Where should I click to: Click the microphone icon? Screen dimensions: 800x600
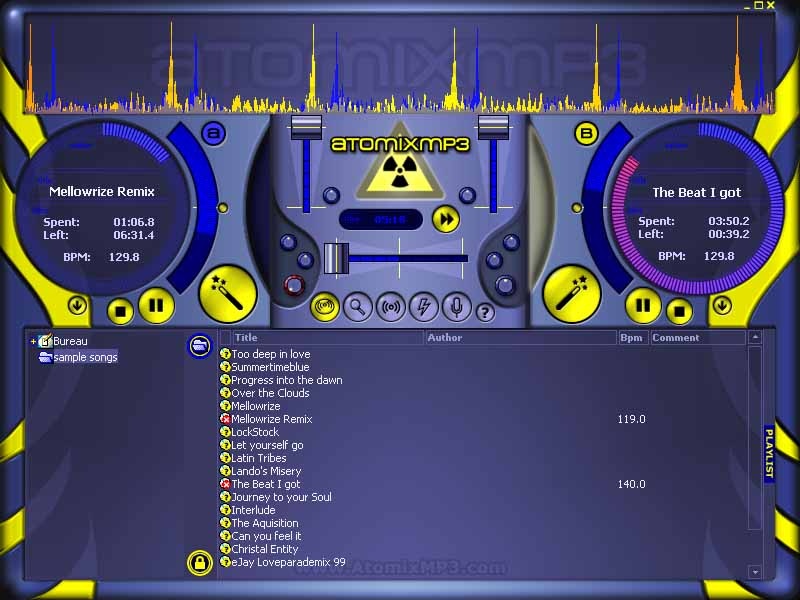tap(455, 308)
